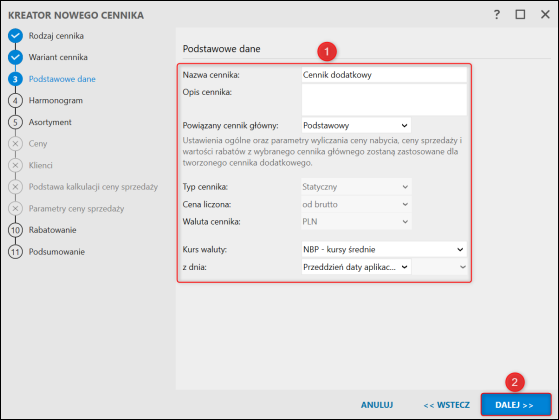Open the Waluta cennika PLN dropdown

(356, 221)
